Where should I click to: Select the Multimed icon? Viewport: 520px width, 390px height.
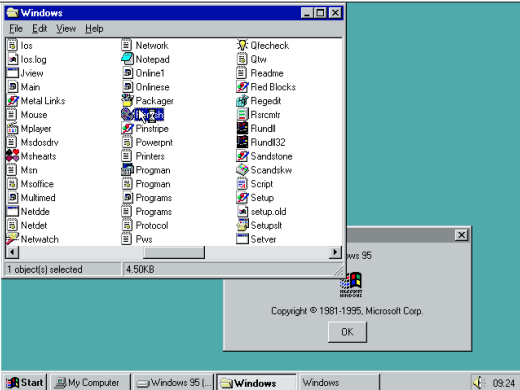tap(12, 197)
